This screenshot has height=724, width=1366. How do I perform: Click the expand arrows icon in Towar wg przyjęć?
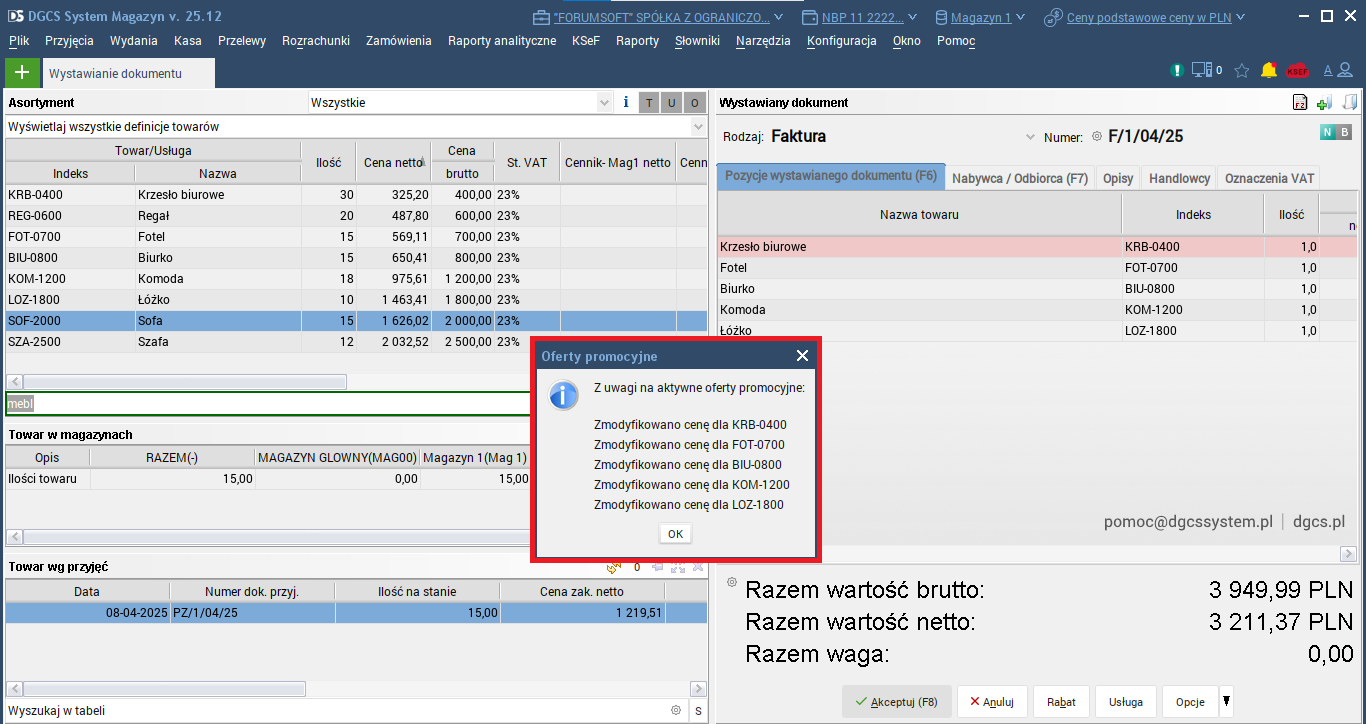(x=678, y=567)
